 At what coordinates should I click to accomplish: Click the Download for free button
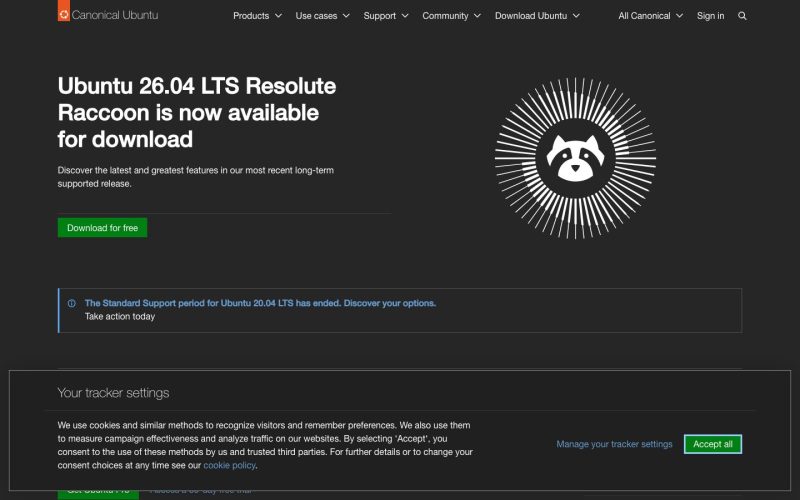tap(103, 228)
